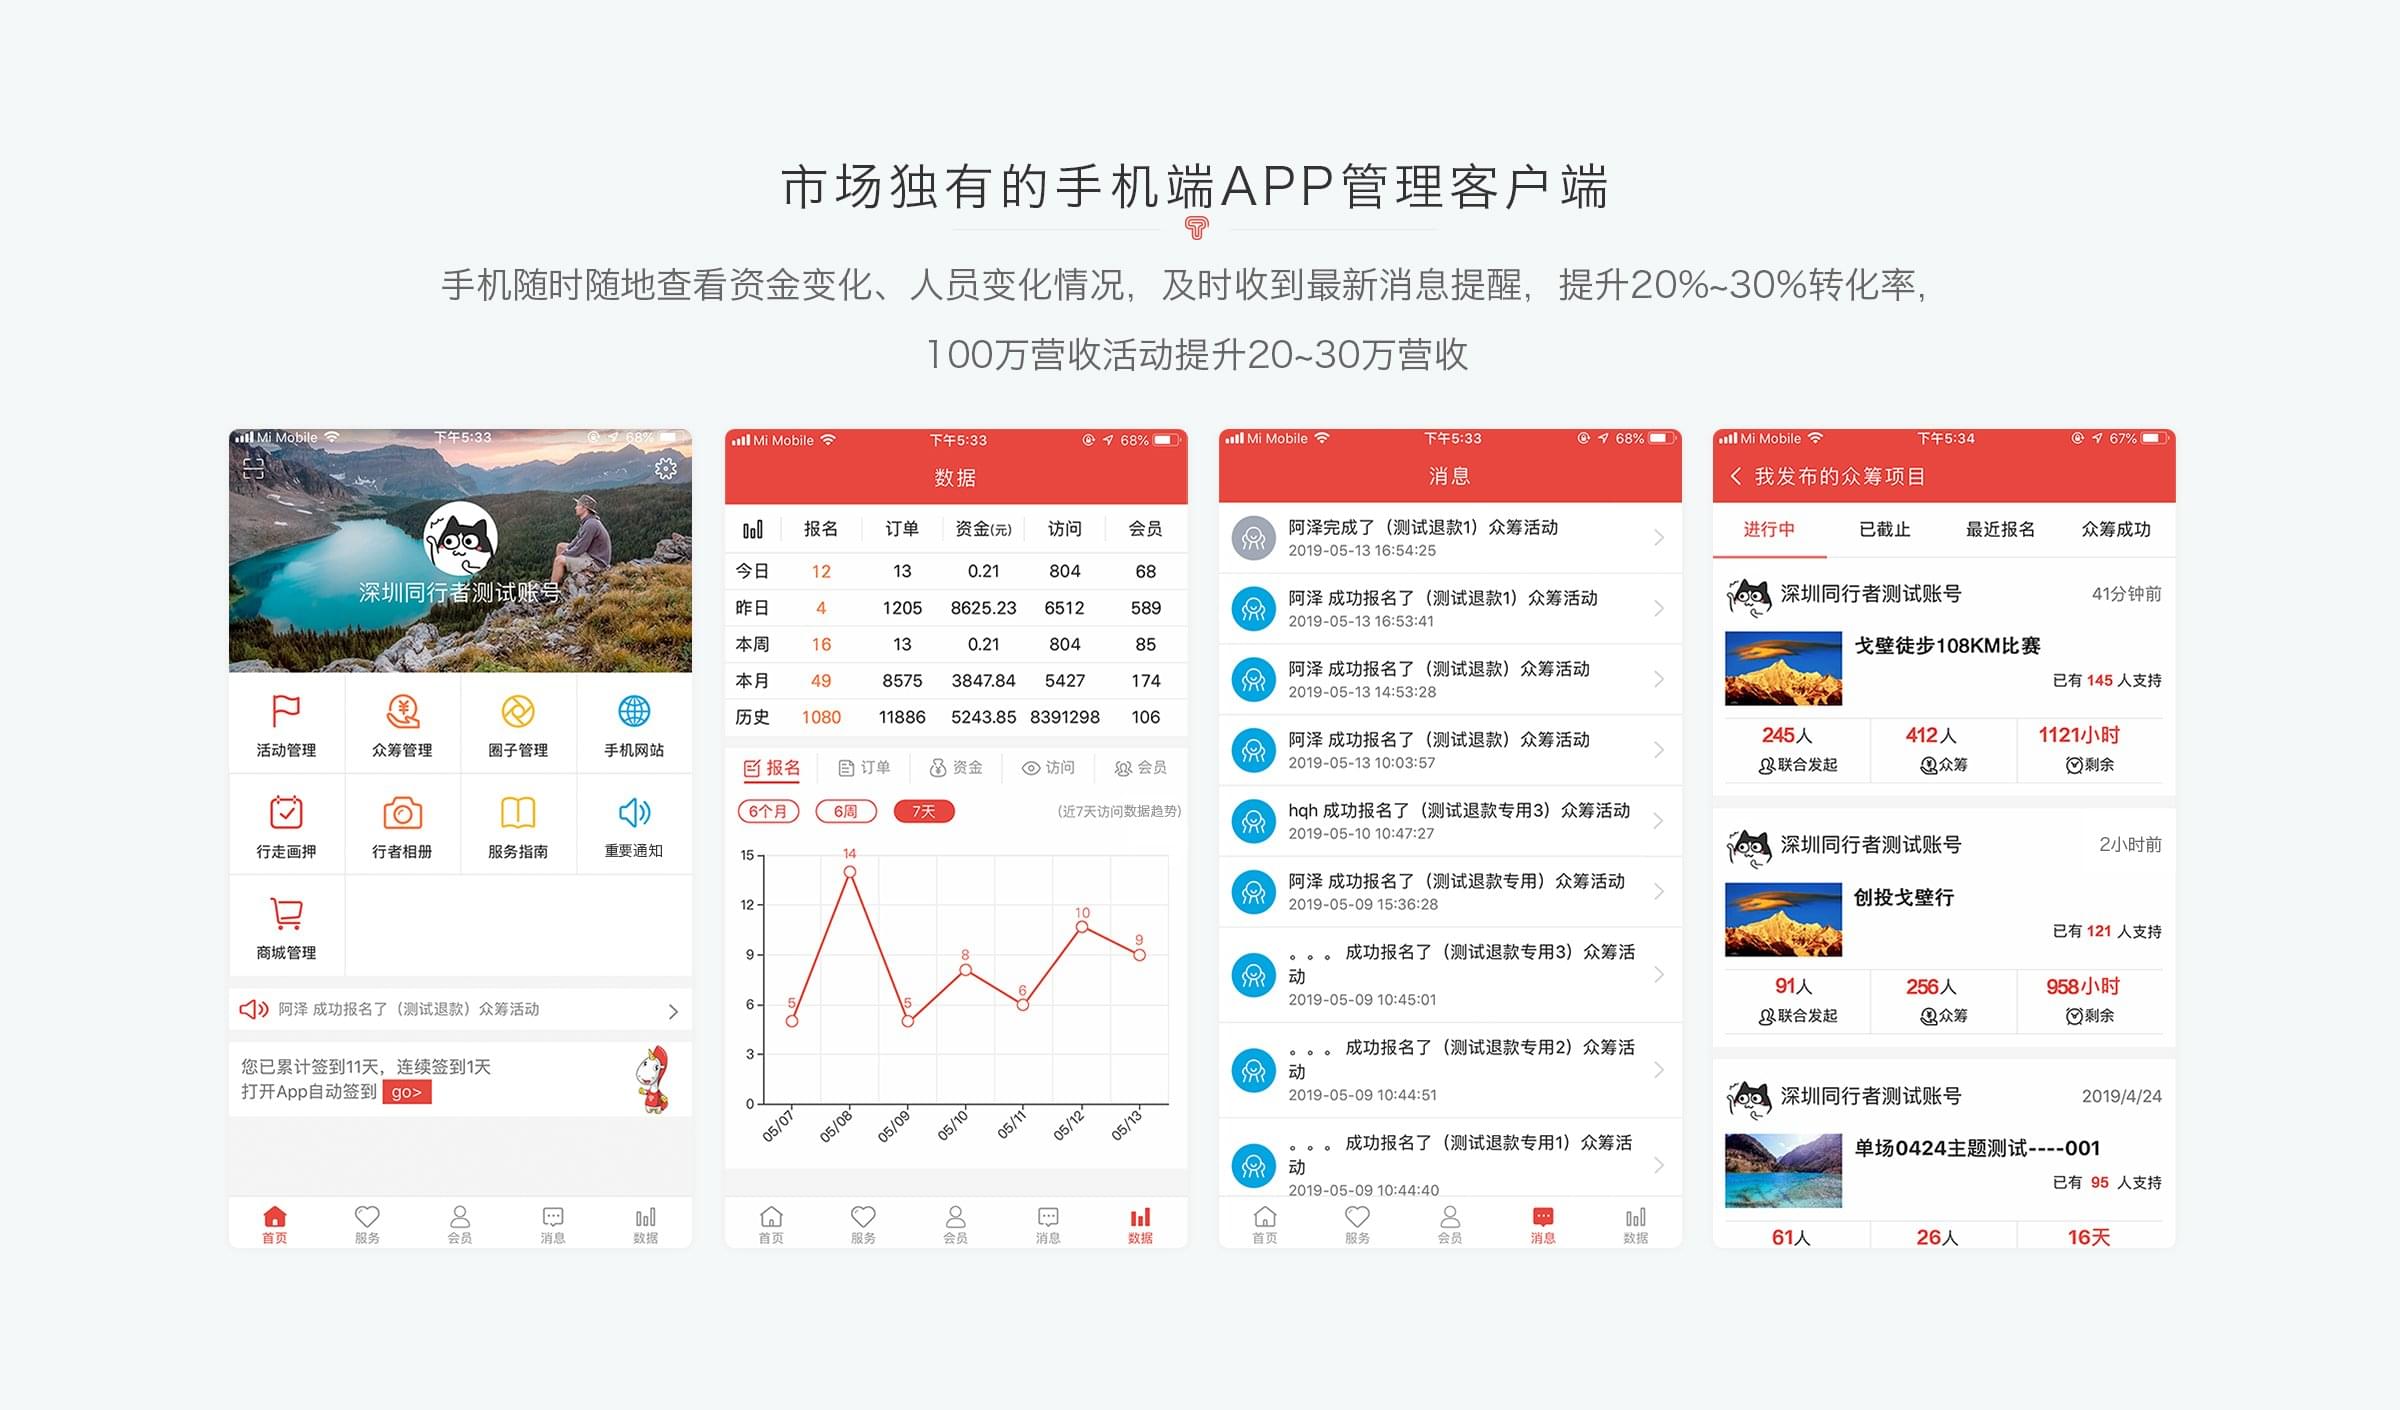
Task: Open 行走画押 calendar-check icon
Action: pos(286,812)
